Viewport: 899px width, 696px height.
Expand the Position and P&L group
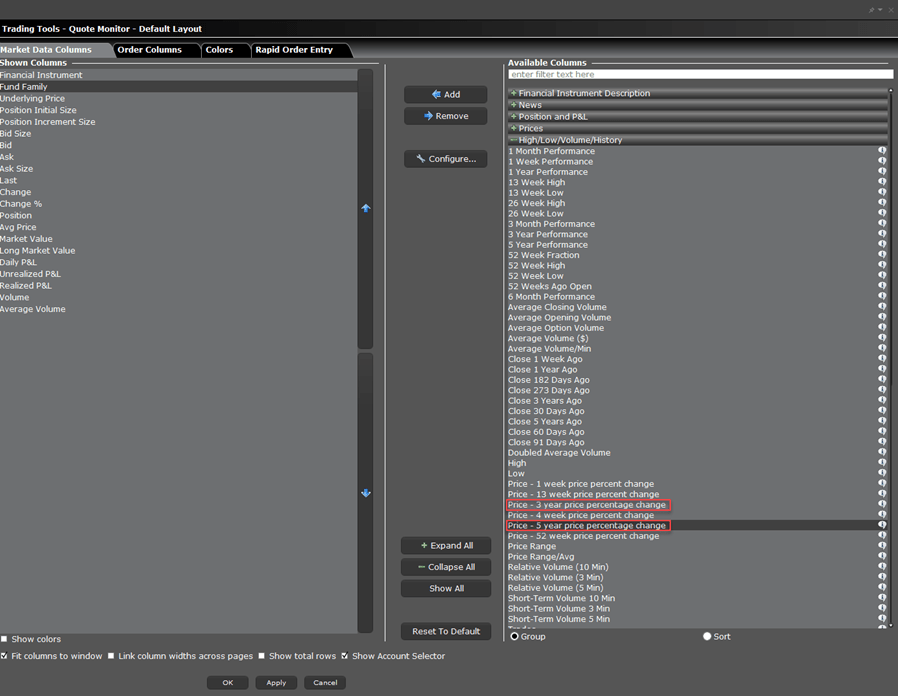pos(513,117)
